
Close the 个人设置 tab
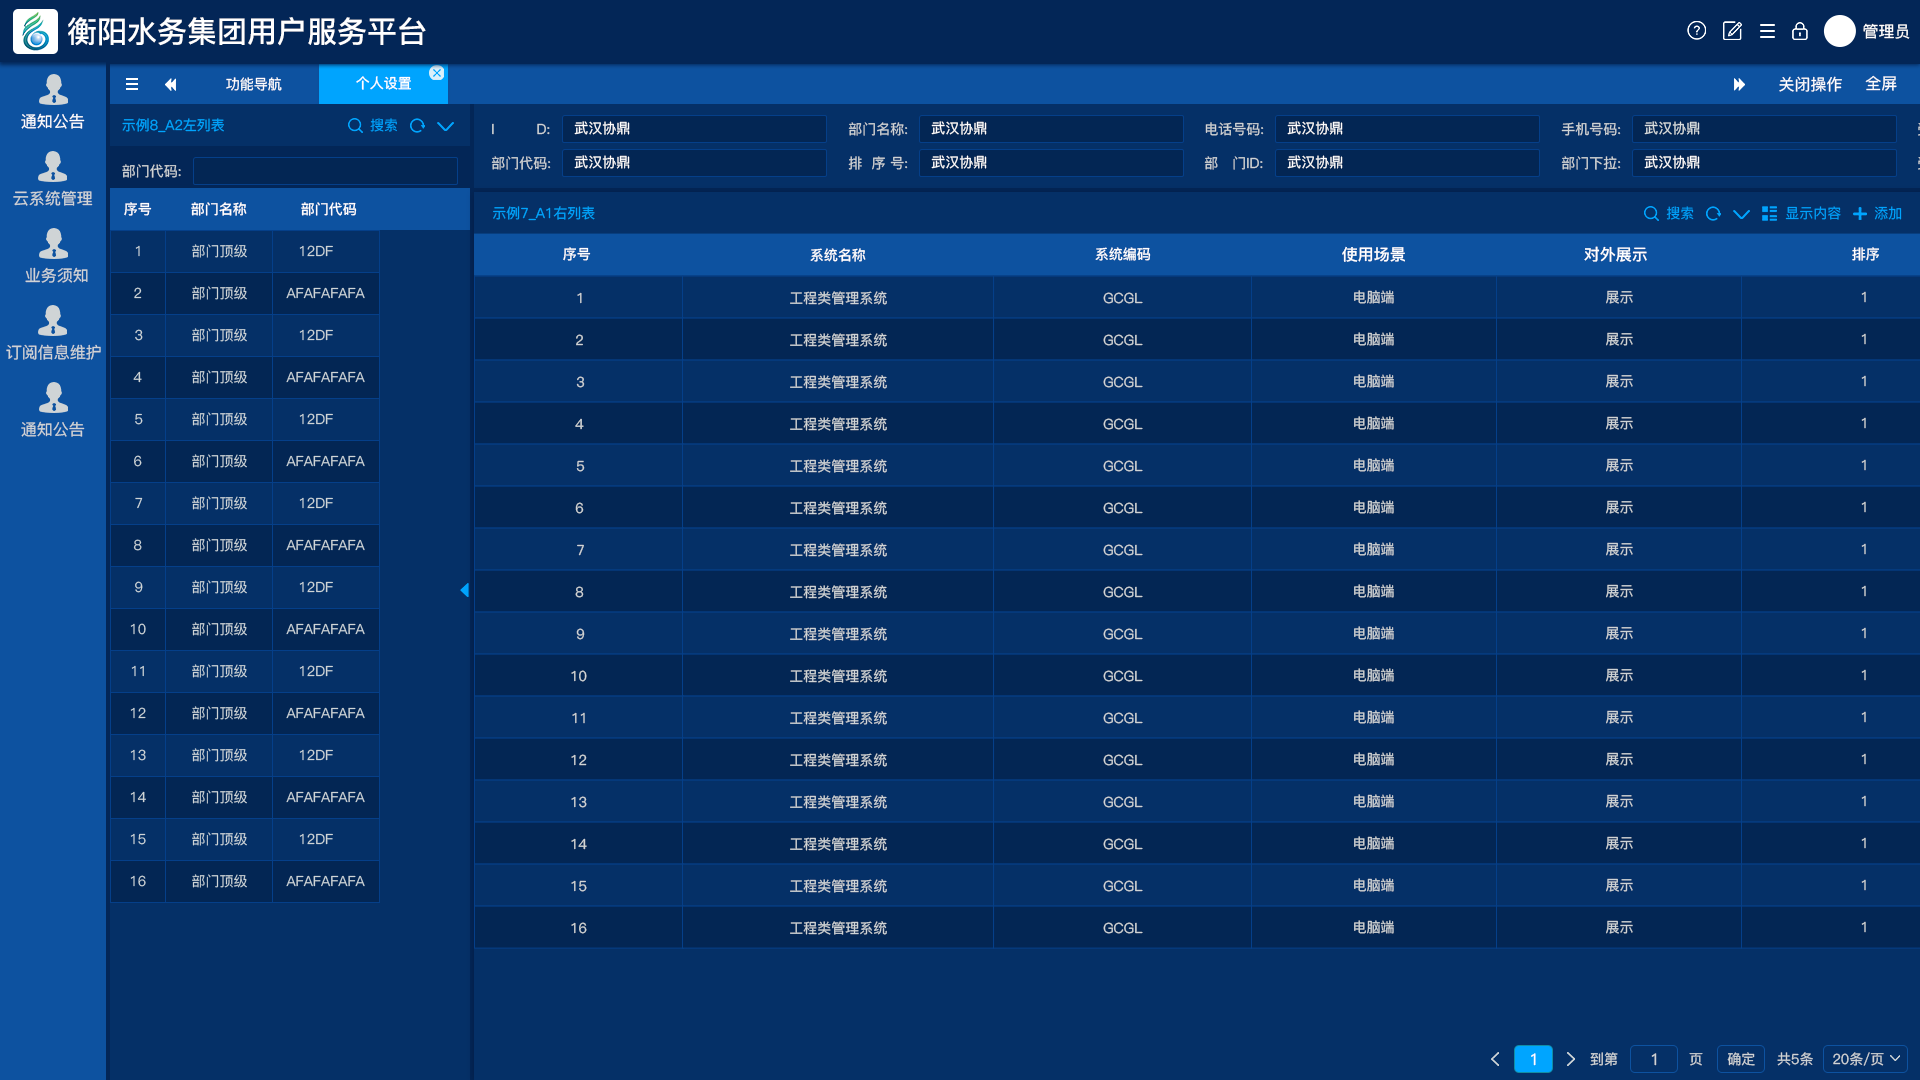click(x=437, y=73)
